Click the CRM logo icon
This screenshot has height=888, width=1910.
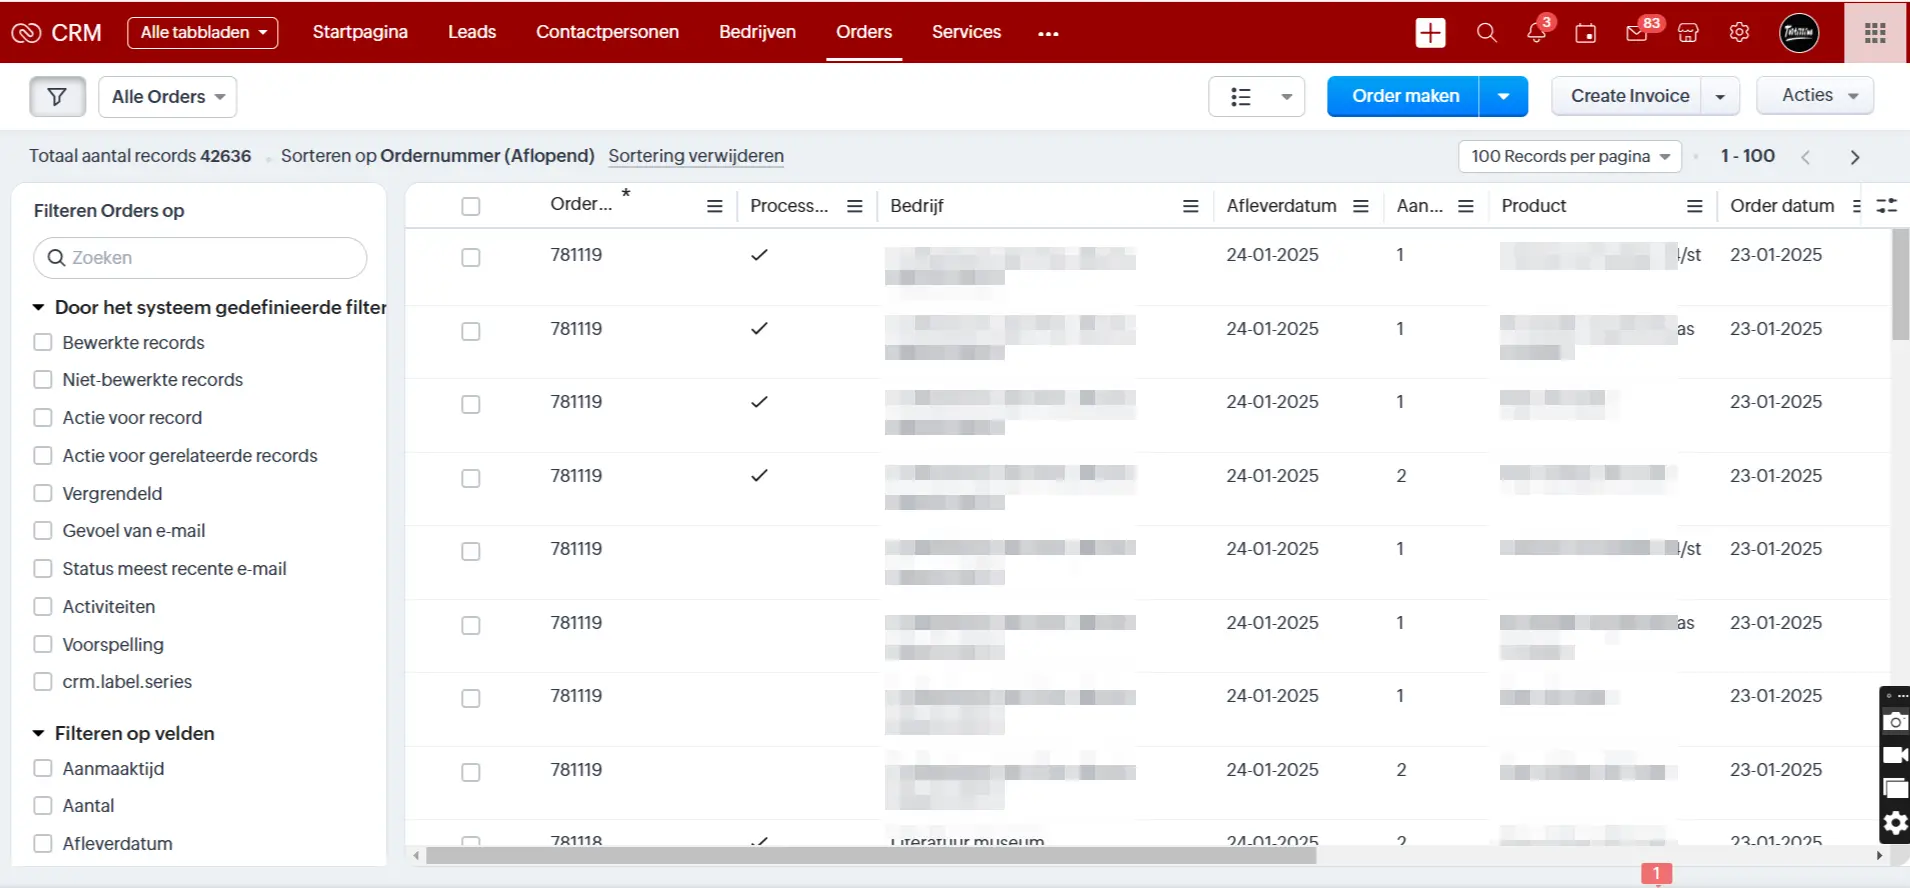pyautogui.click(x=26, y=33)
